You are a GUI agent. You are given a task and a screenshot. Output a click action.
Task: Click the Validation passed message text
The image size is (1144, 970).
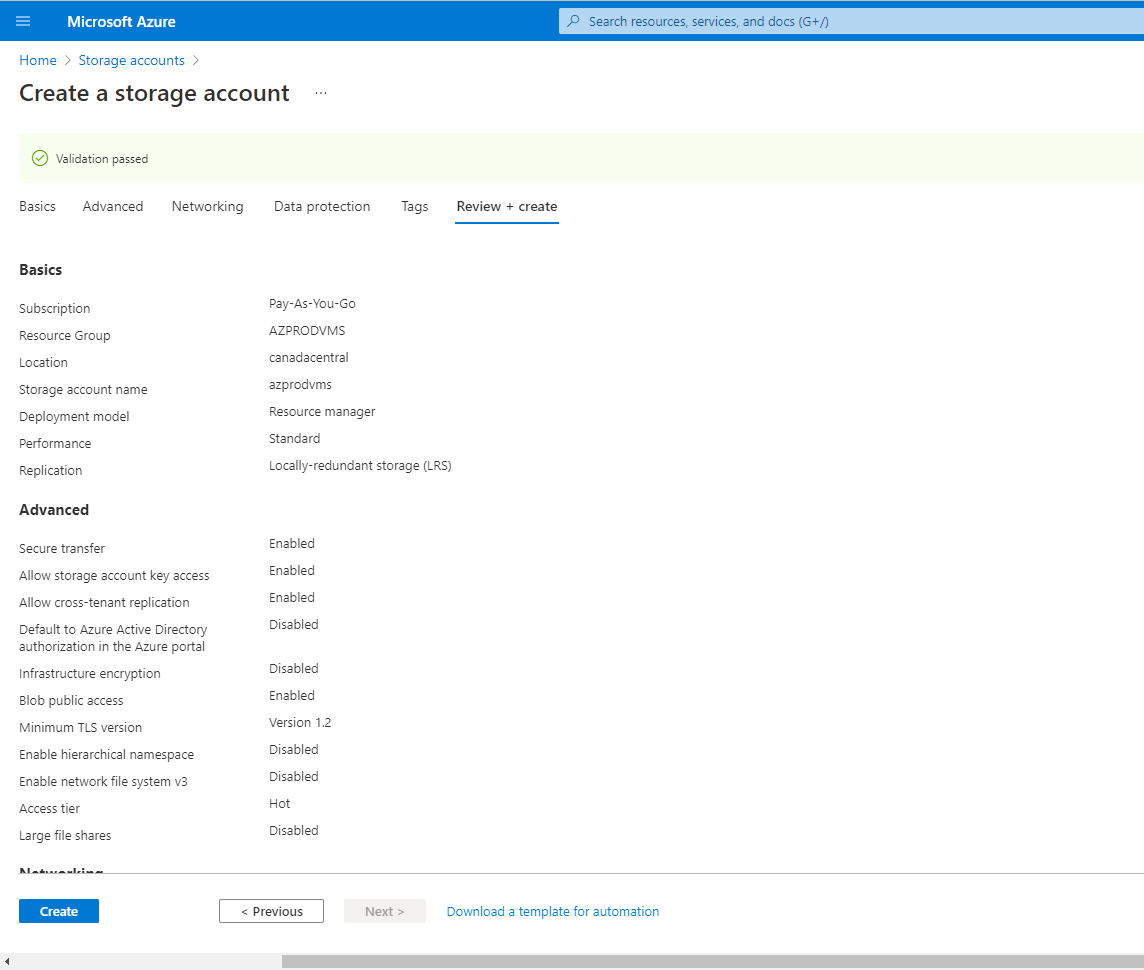[102, 159]
